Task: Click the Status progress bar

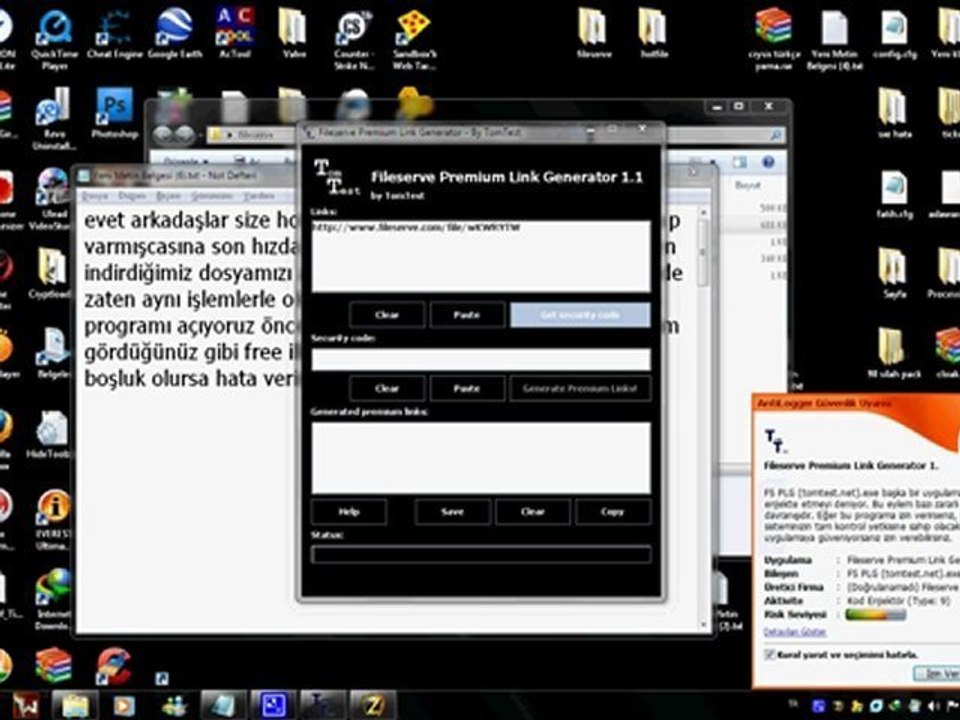Action: coord(481,555)
